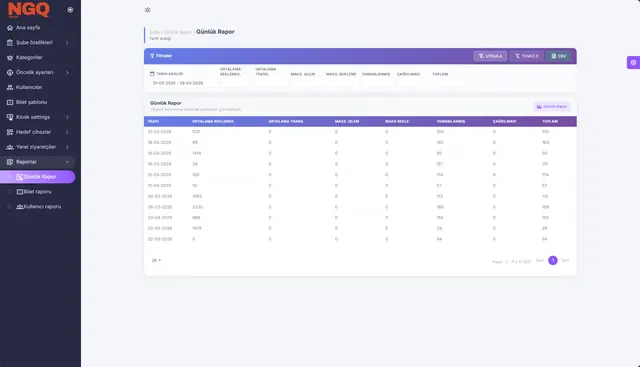Click the Bilet raporu icon

pos(19,192)
